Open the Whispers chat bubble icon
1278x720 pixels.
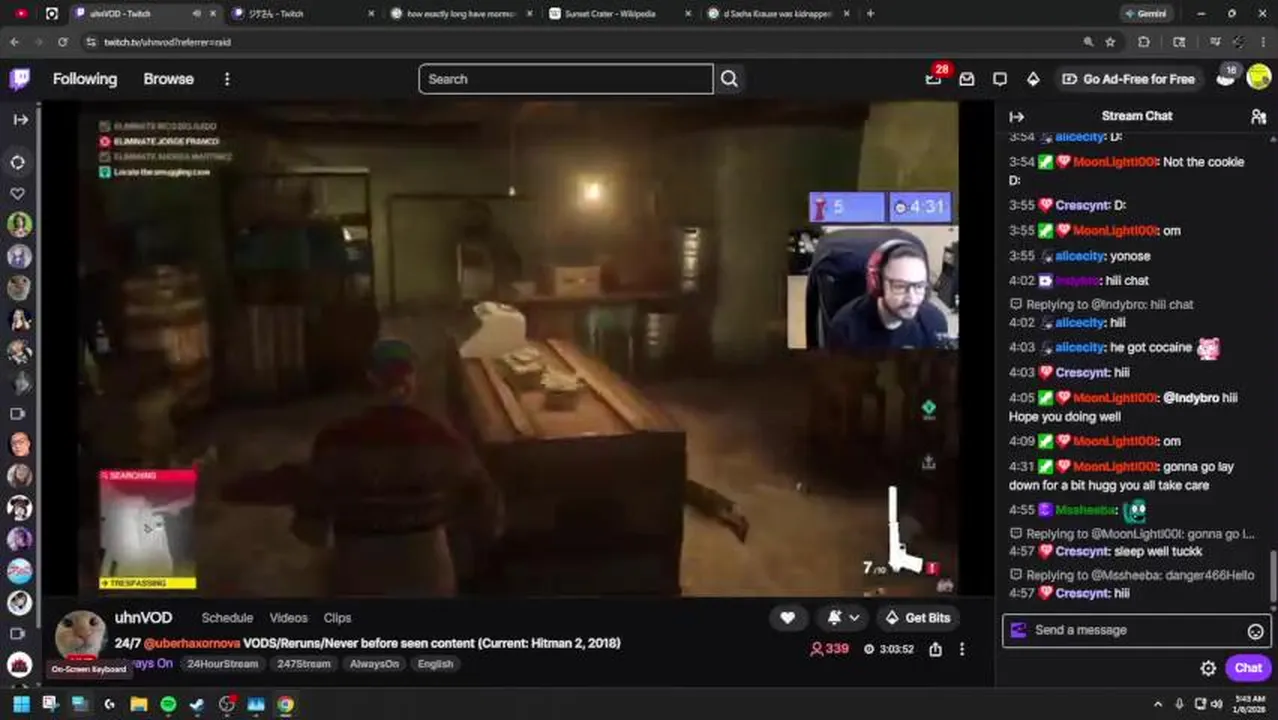click(1000, 79)
